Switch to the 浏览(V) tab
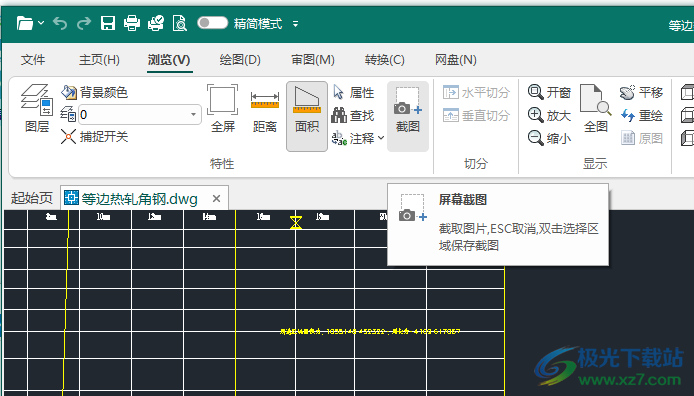This screenshot has width=694, height=396. 169,60
